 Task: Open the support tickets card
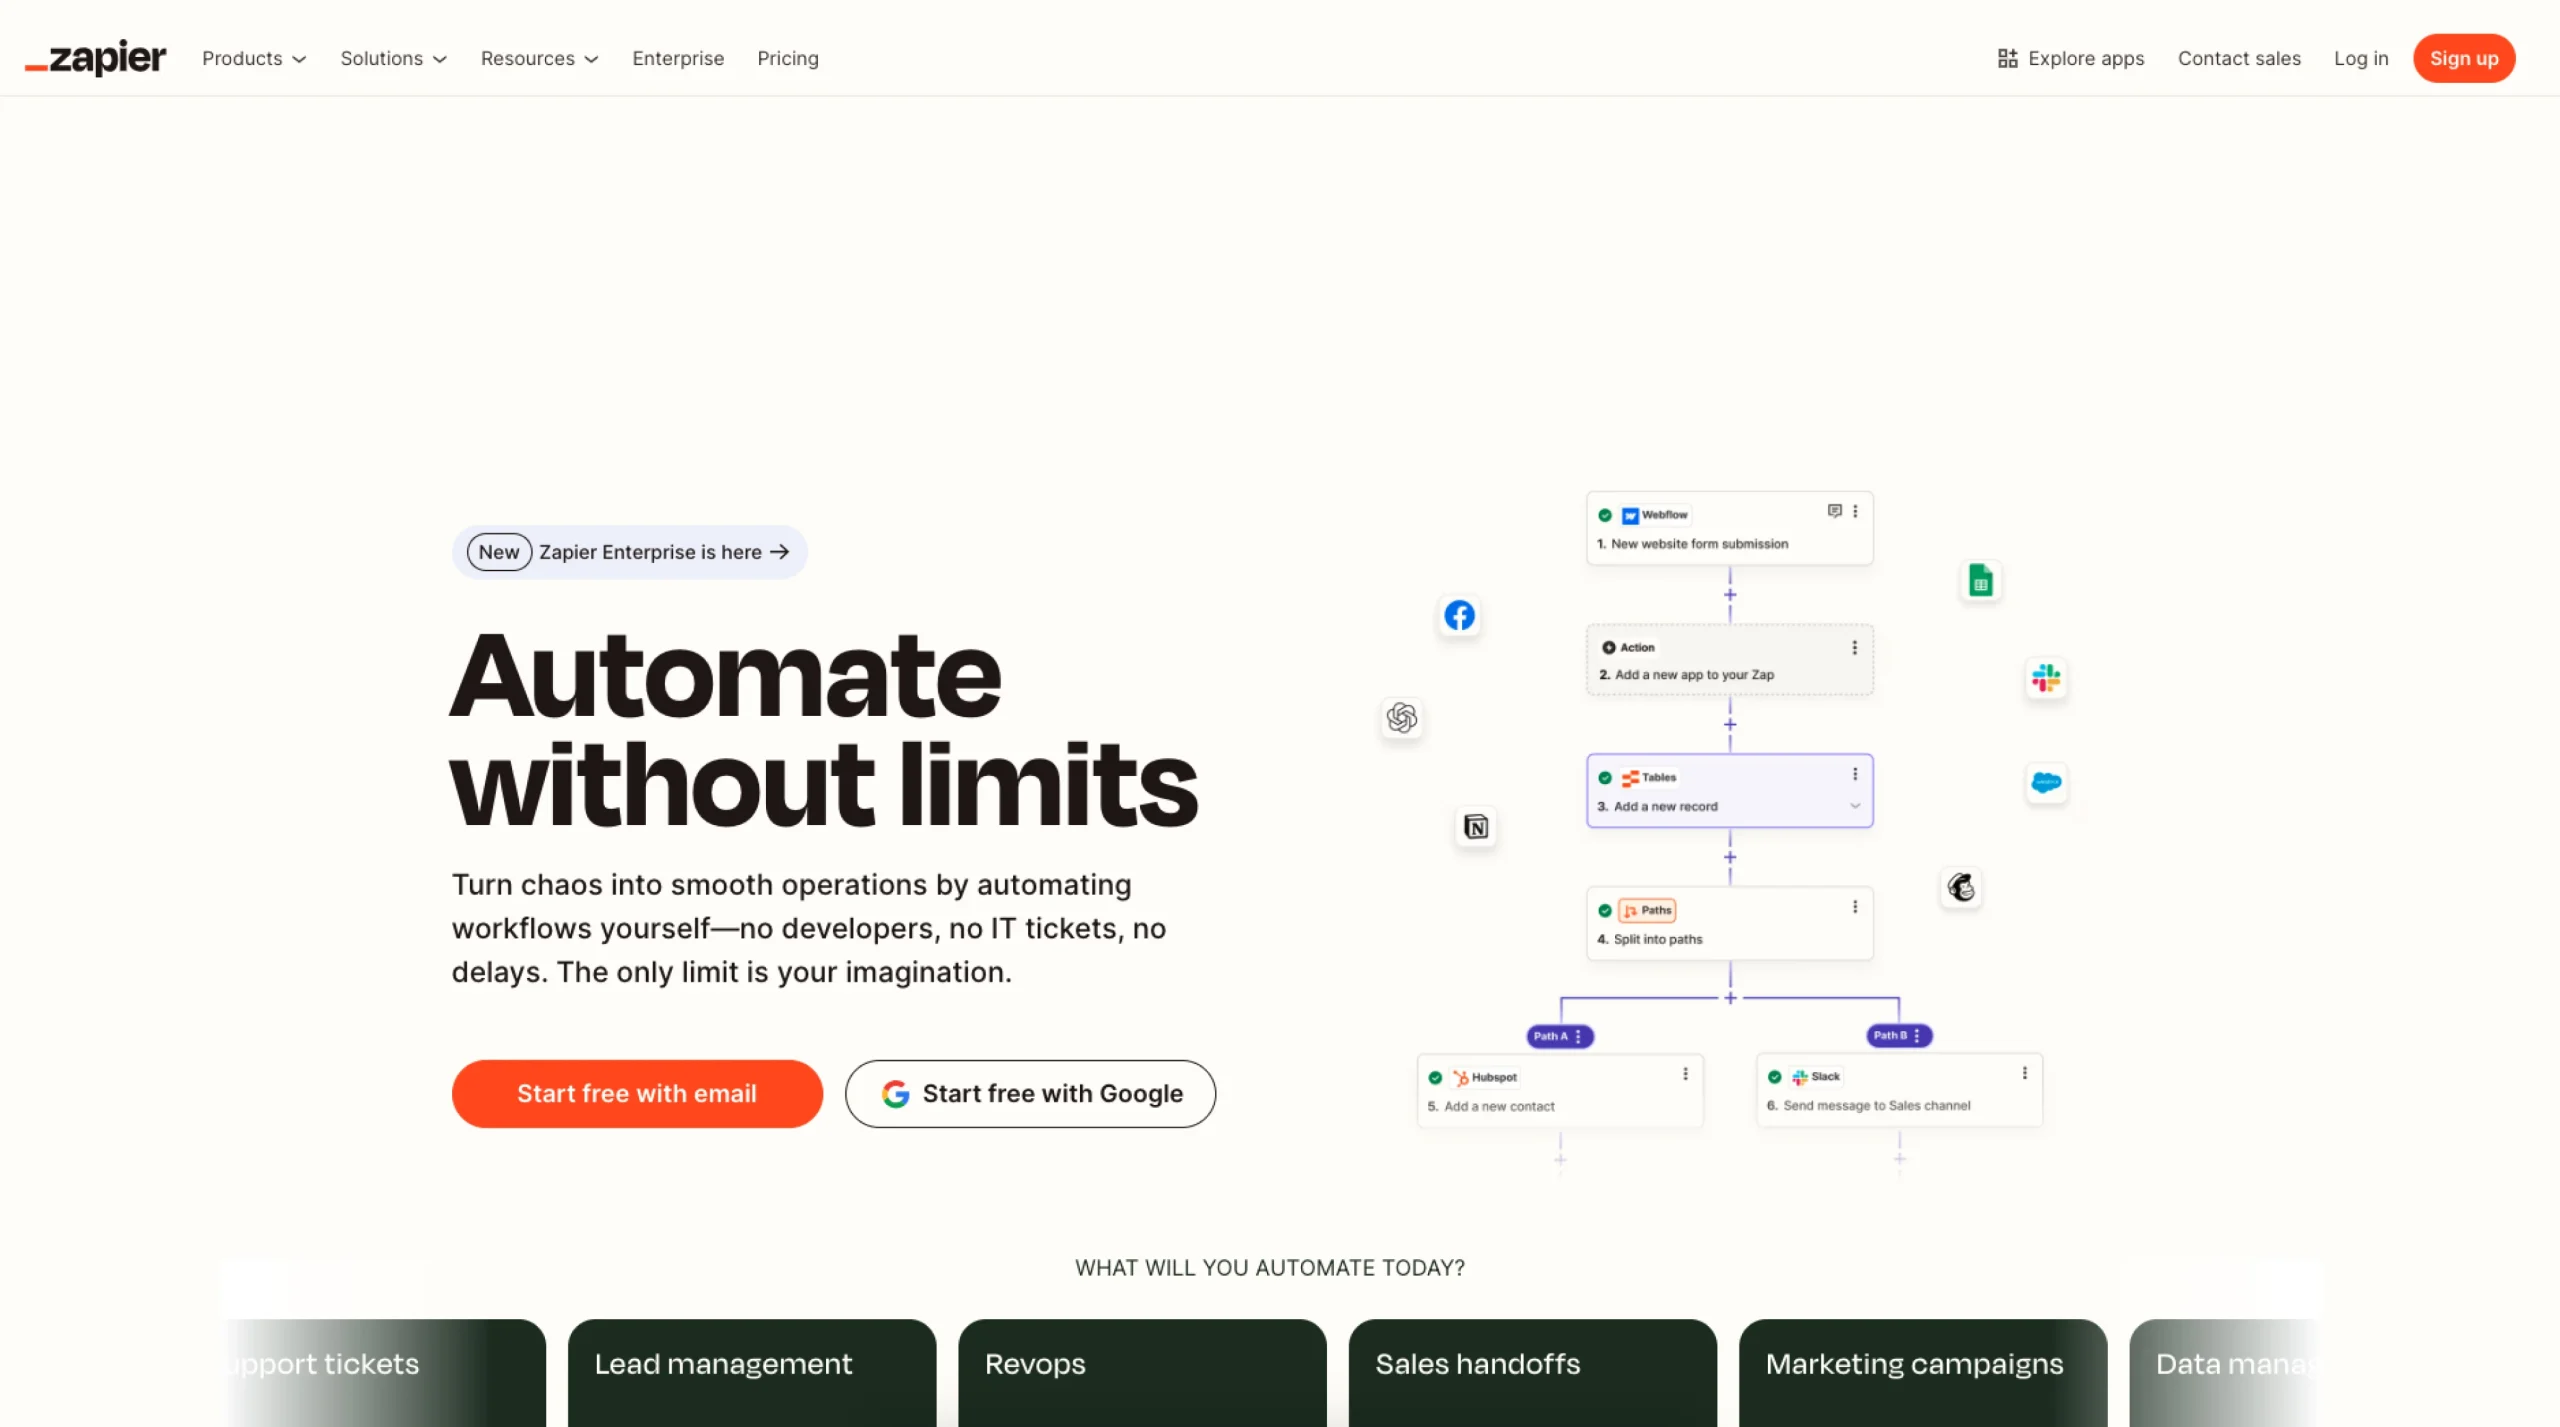tap(386, 1372)
